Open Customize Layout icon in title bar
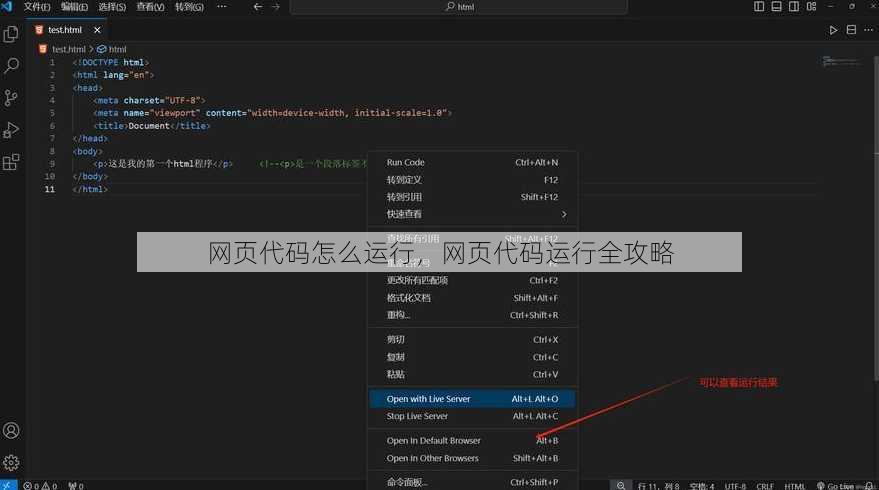The width and height of the screenshot is (879, 490). [811, 6]
